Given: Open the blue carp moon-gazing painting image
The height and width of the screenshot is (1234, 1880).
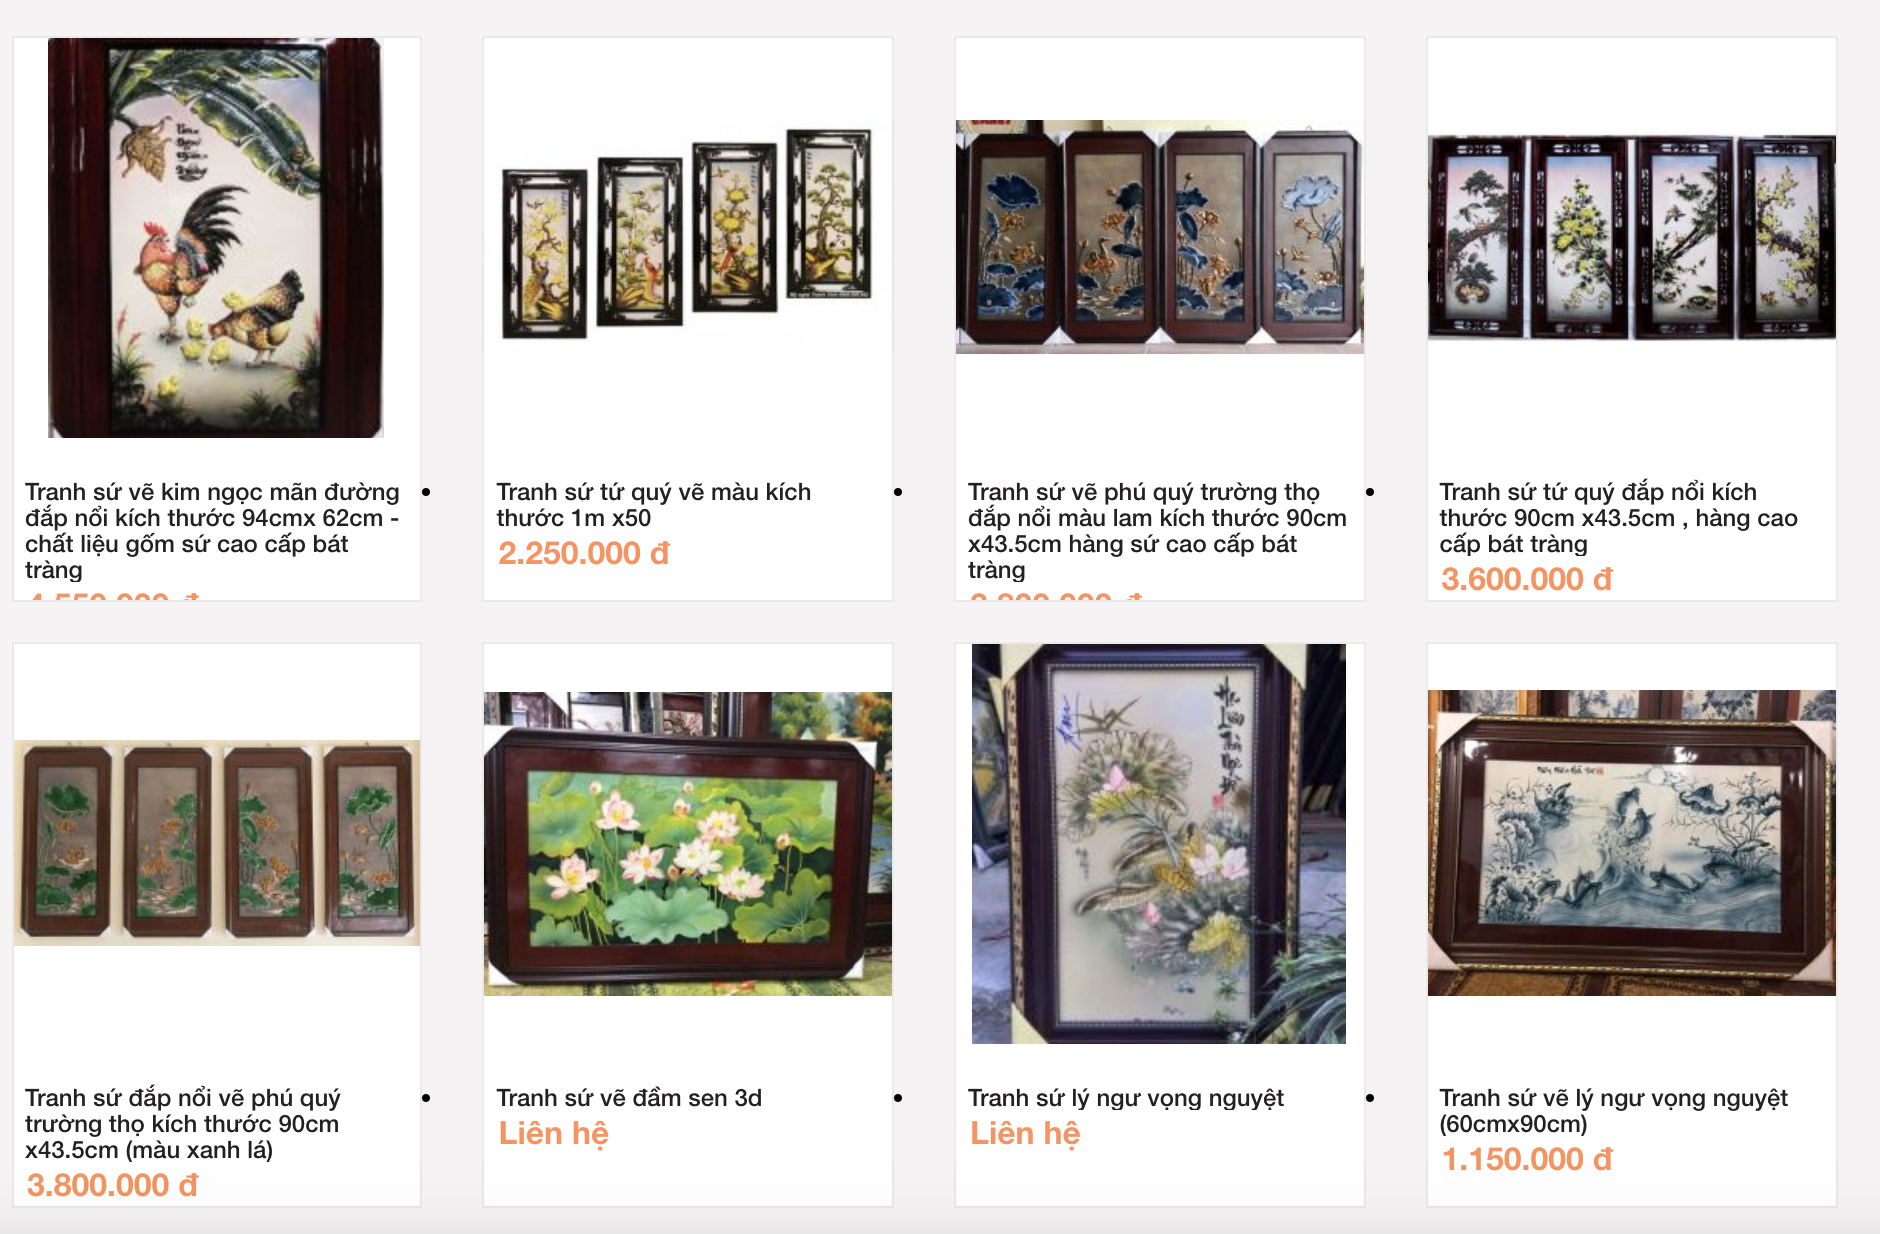Looking at the screenshot, I should coord(1632,842).
